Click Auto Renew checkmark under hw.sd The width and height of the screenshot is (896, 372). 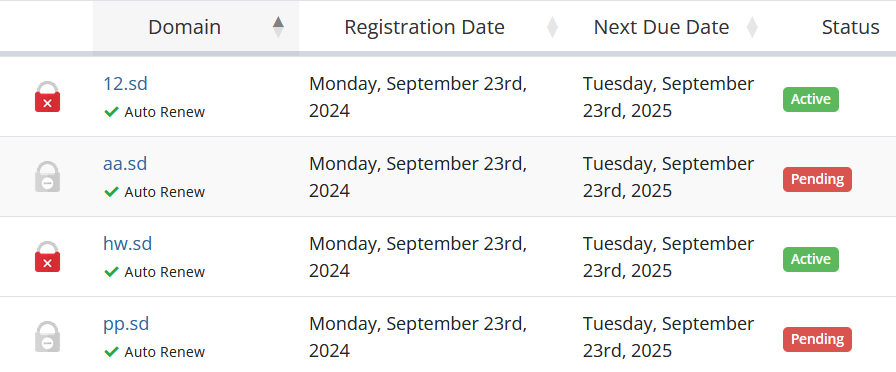(111, 272)
